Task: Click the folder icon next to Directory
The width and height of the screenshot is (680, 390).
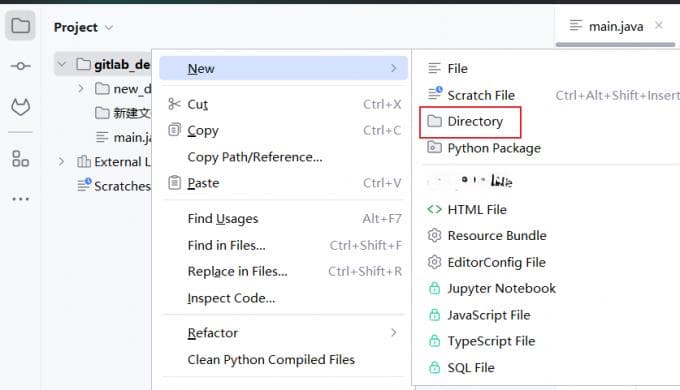Action: [434, 121]
